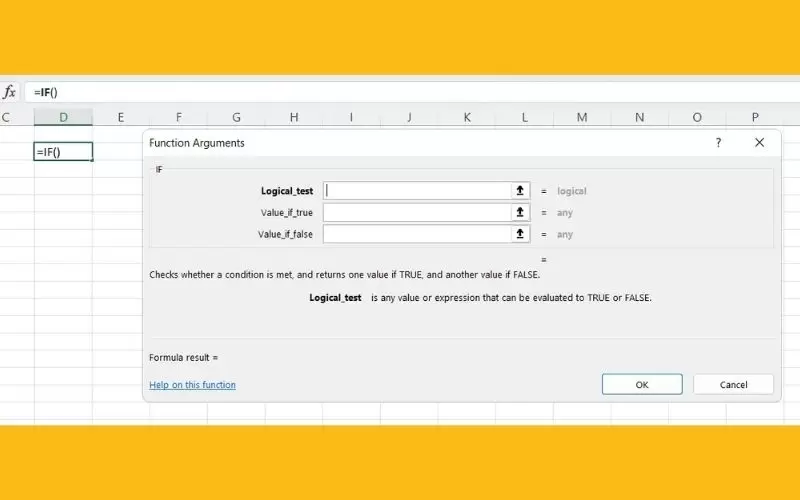Select column L header

coord(524,117)
